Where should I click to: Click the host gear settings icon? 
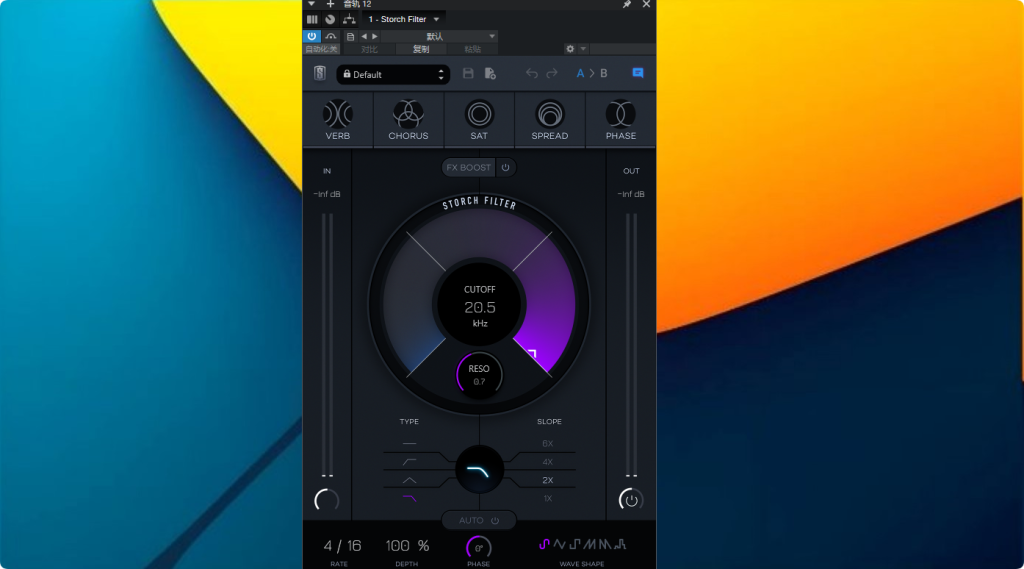(x=570, y=49)
